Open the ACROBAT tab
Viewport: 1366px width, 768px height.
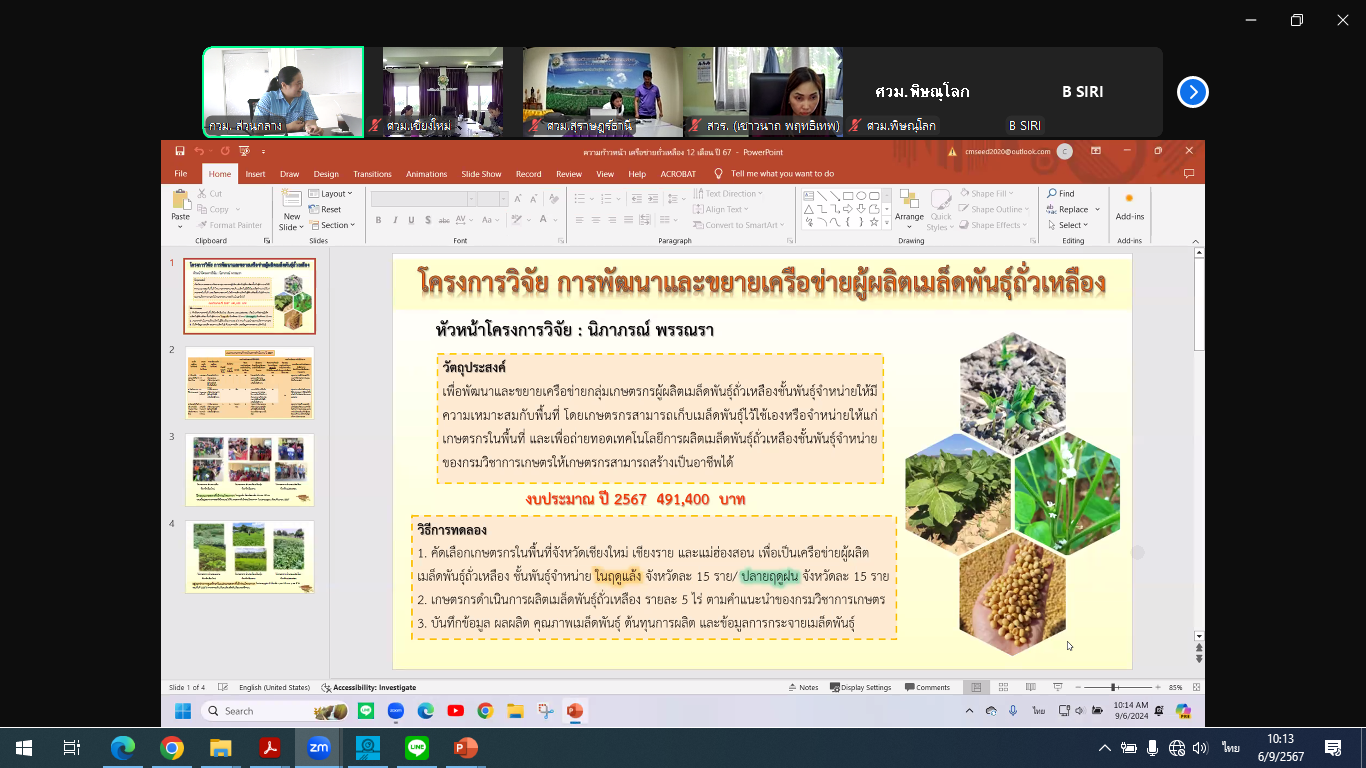[678, 174]
